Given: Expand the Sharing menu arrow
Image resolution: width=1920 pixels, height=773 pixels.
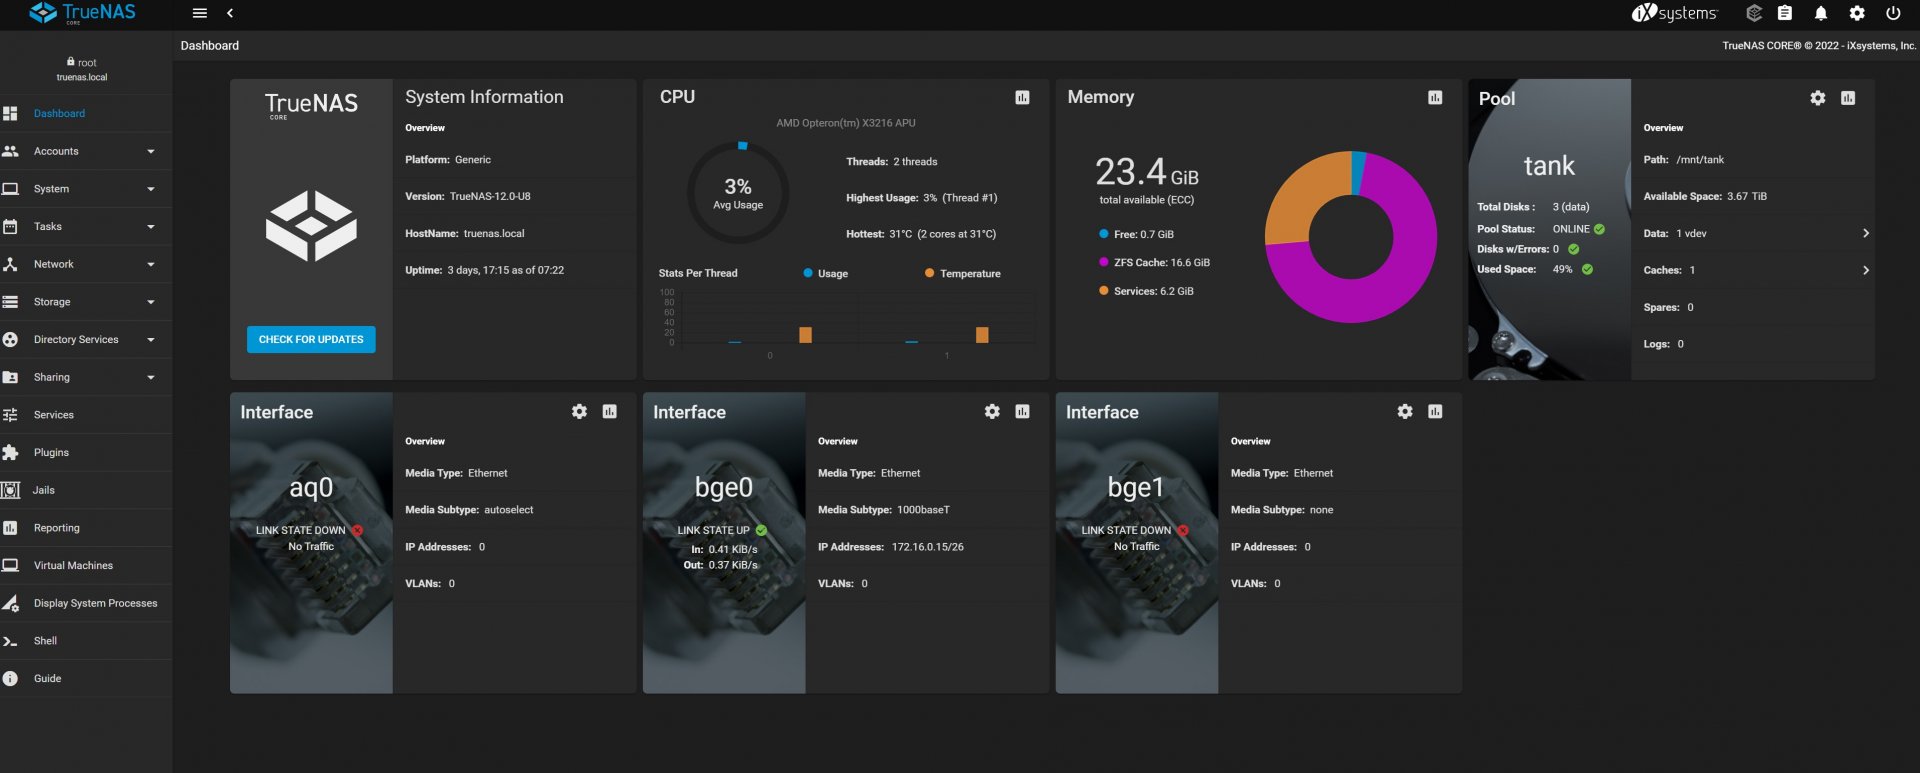Looking at the screenshot, I should click(151, 378).
